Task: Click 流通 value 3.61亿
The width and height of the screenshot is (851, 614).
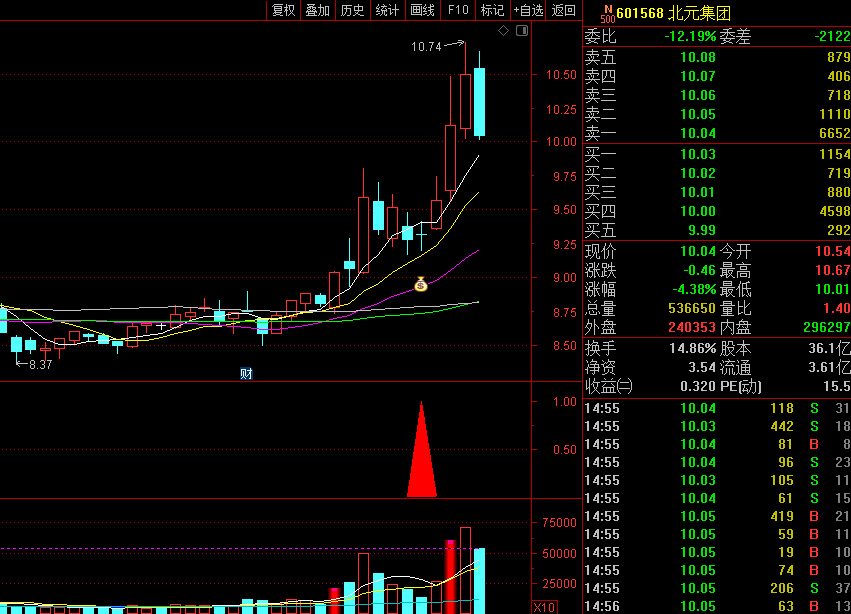Action: (829, 367)
